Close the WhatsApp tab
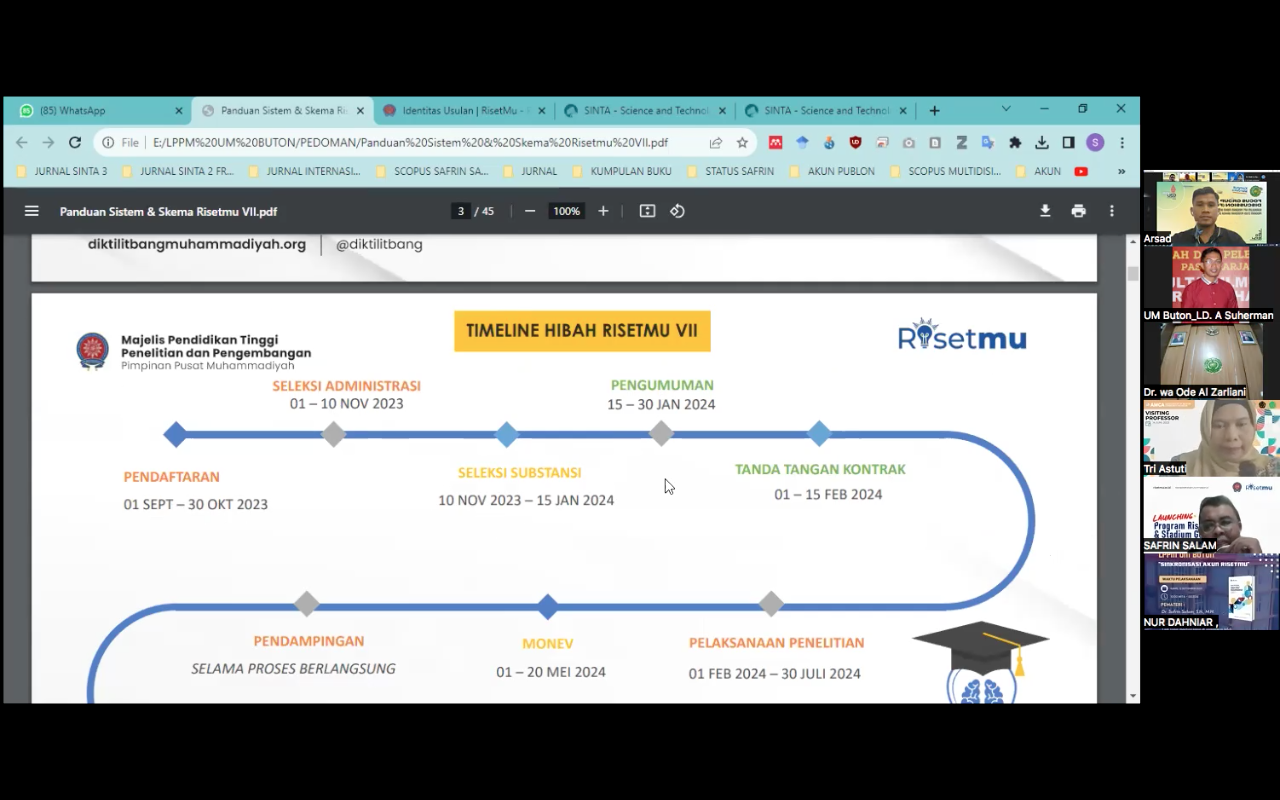Screen dimensions: 1280x800 coord(179,111)
